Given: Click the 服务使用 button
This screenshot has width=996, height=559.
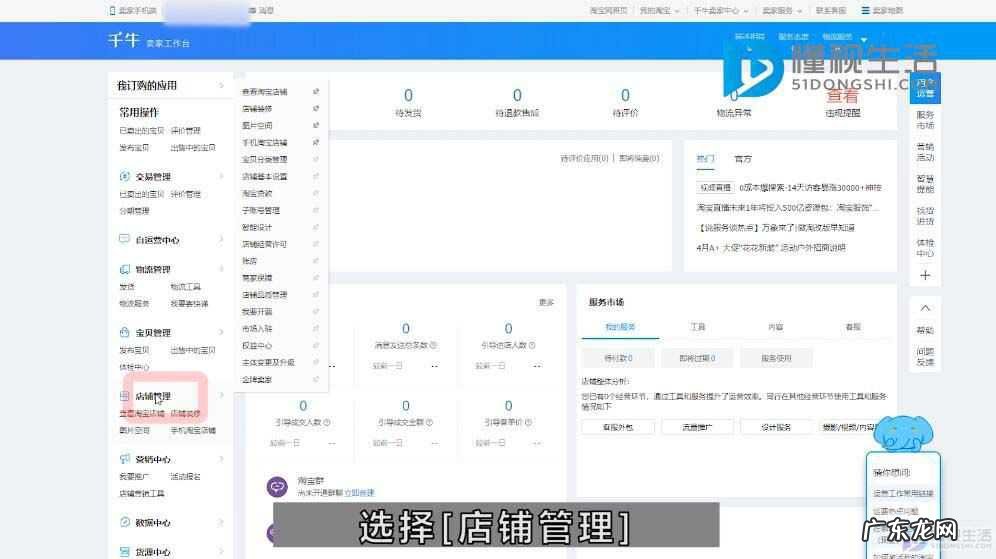Looking at the screenshot, I should (776, 358).
